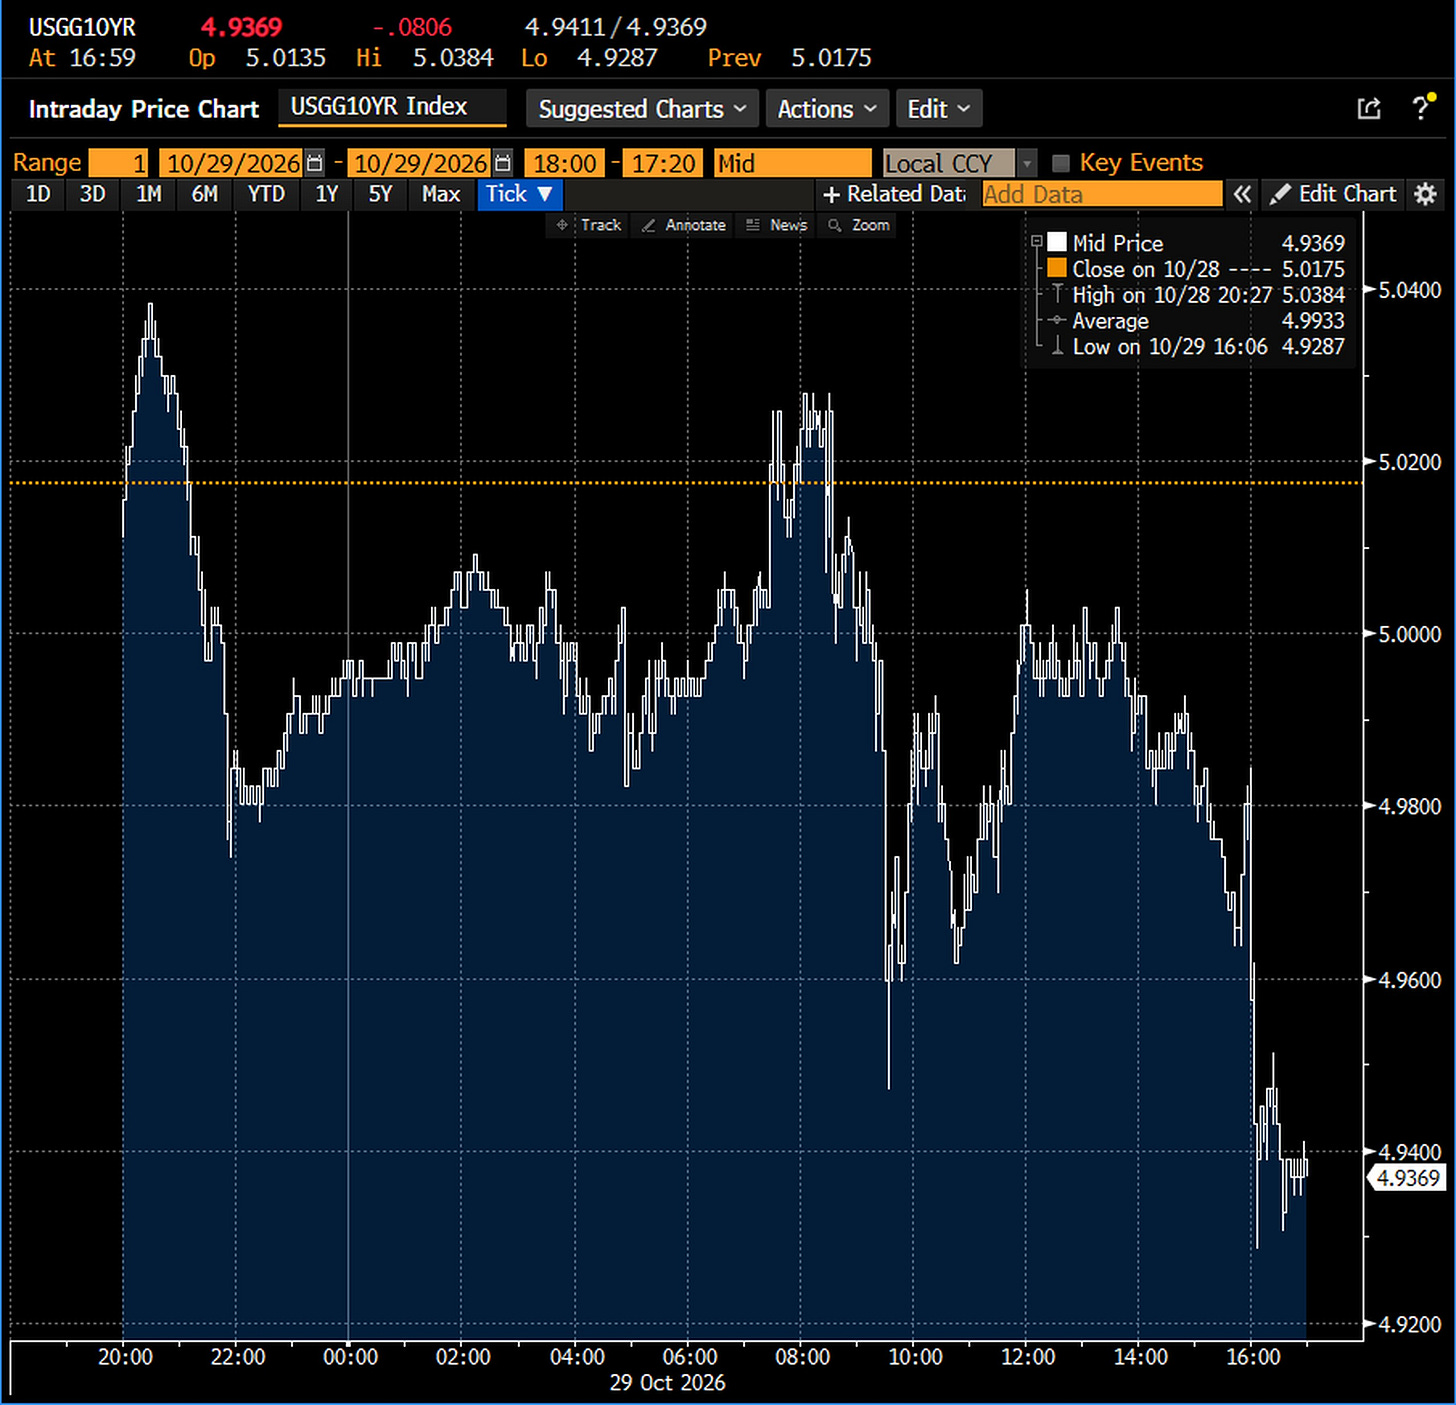Click the Low marker icon in legend
Viewport: 1456px width, 1405px height.
1057,346
